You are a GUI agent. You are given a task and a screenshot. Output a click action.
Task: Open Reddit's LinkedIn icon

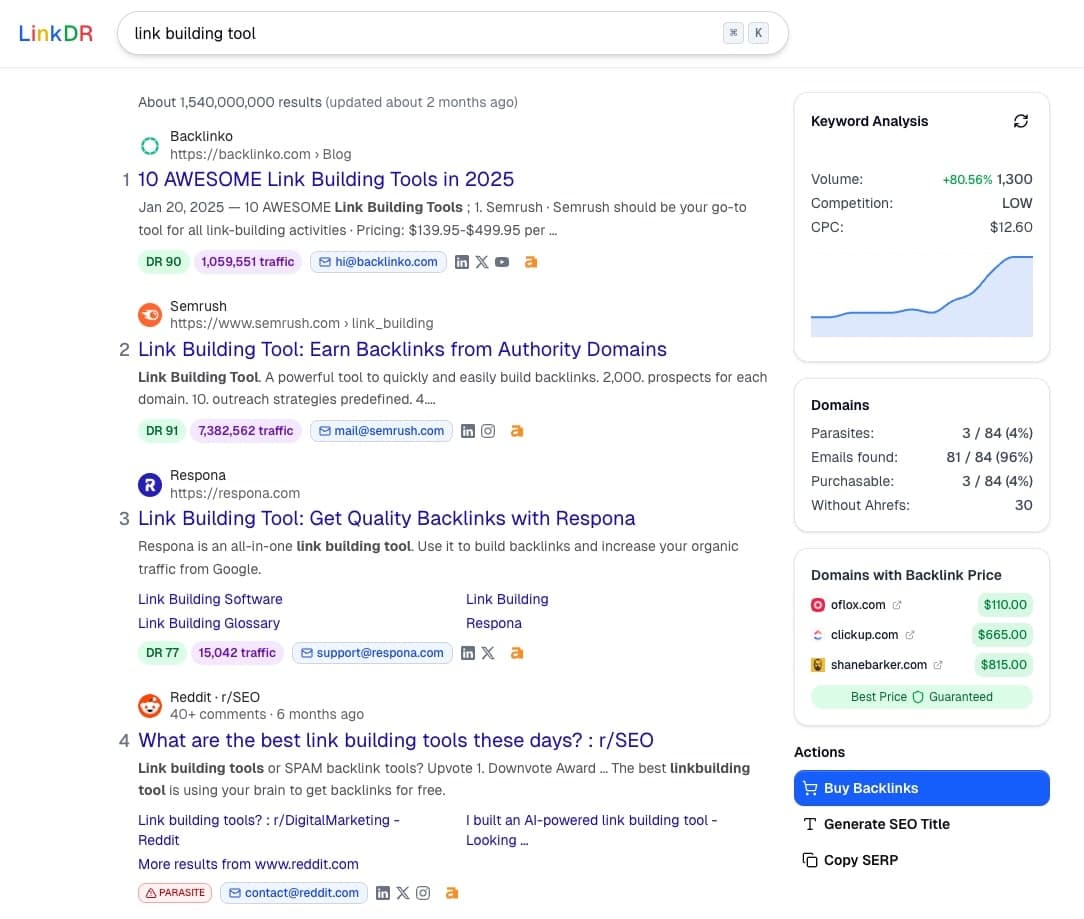click(x=383, y=893)
